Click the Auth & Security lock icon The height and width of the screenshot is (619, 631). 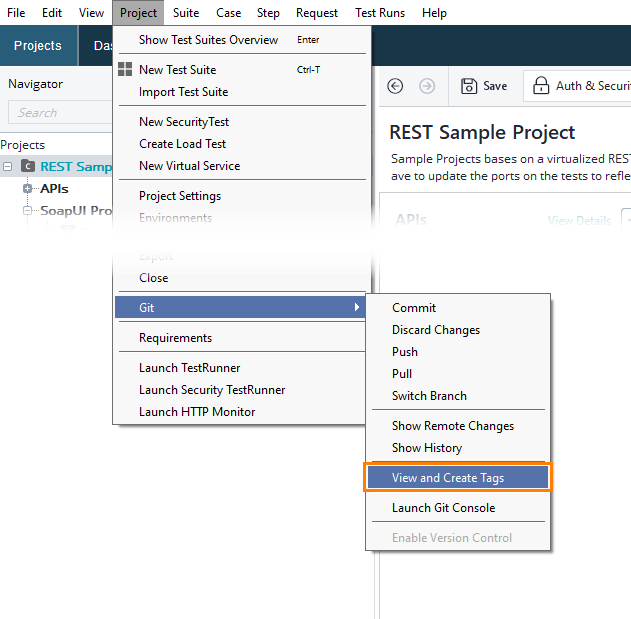click(x=541, y=85)
